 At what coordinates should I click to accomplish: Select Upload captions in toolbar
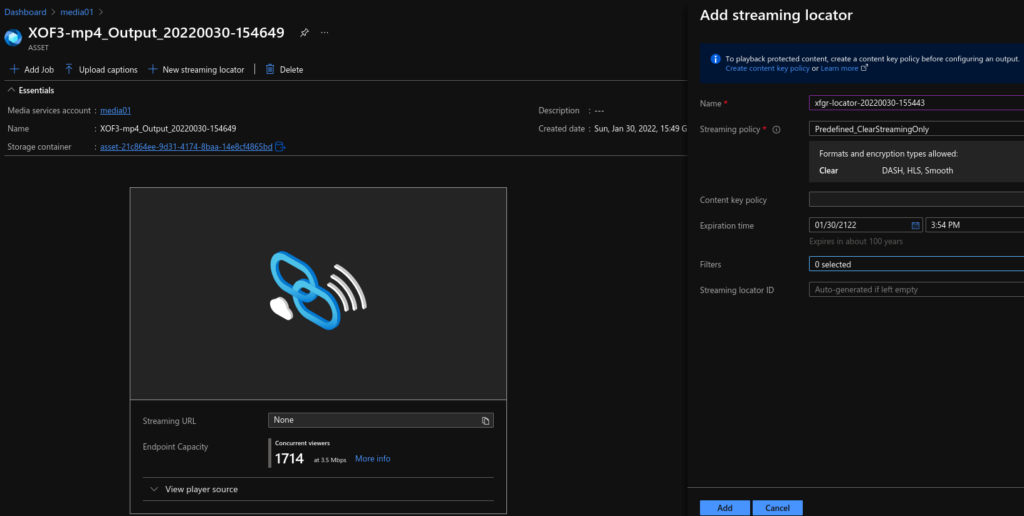[101, 69]
